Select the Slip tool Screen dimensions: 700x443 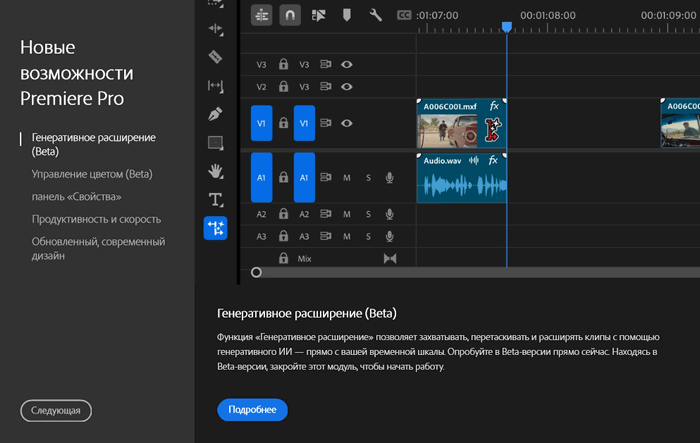216,85
